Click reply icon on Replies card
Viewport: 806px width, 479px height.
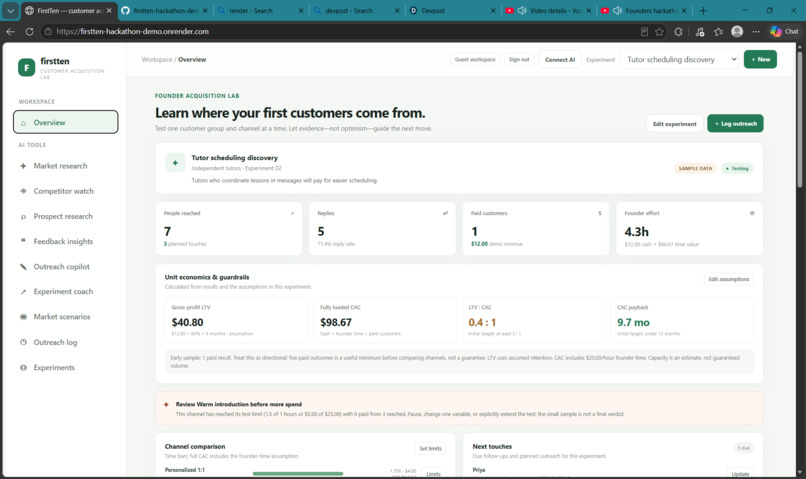coord(445,213)
